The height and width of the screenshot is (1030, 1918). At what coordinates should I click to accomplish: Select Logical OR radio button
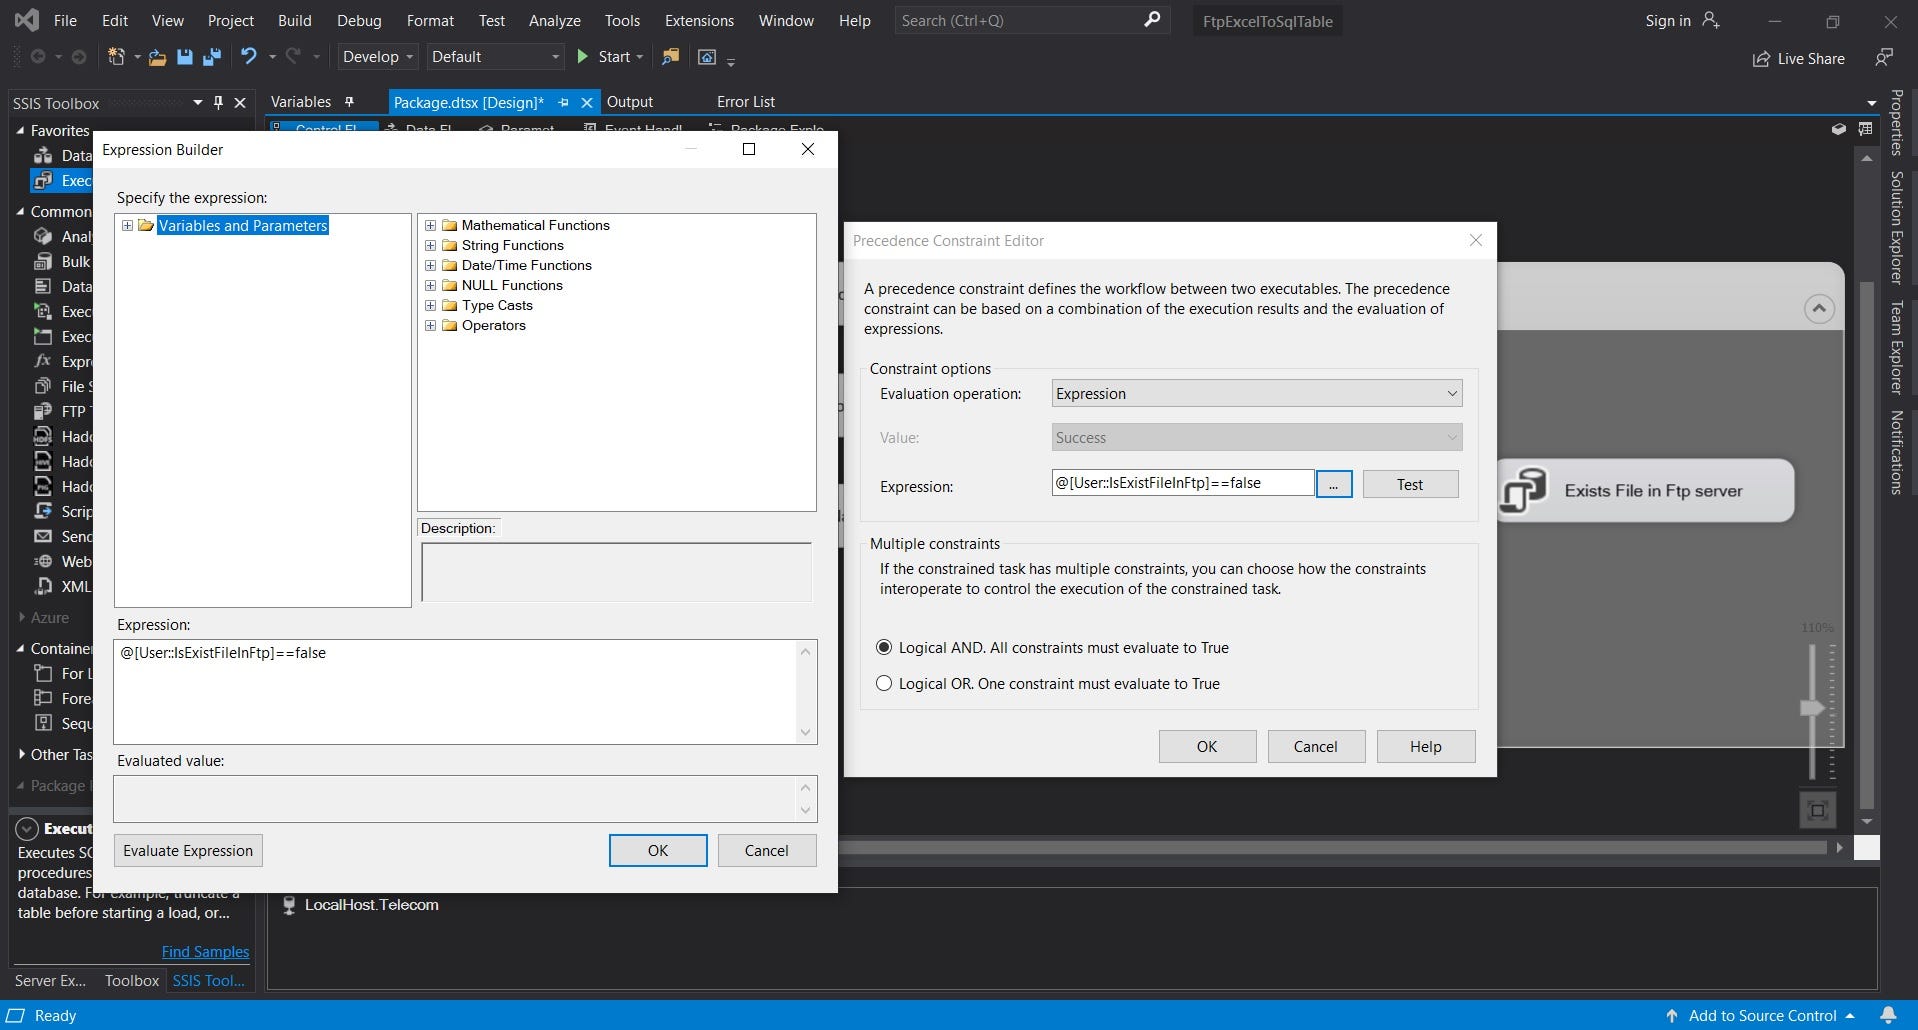tap(883, 683)
